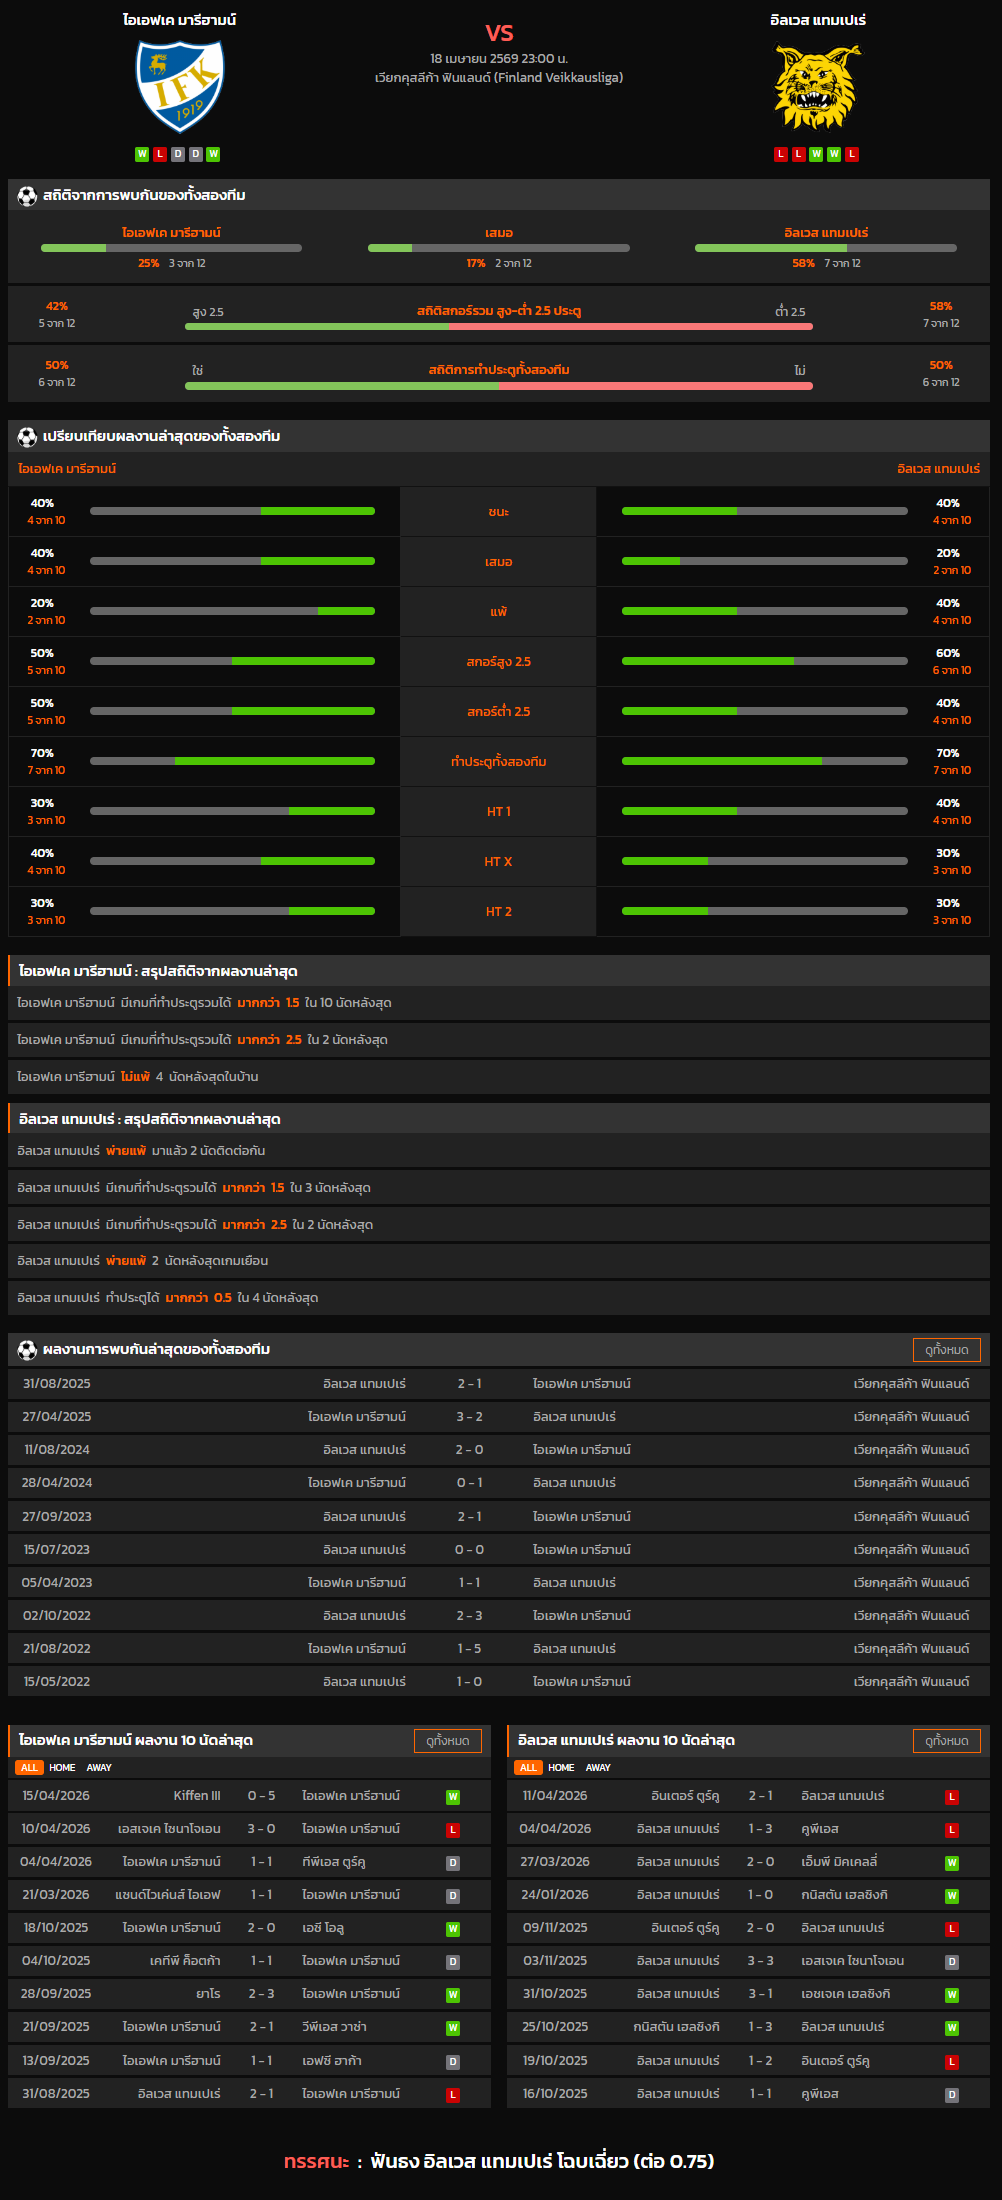Image resolution: width=1002 pixels, height=2200 pixels.
Task: Click the IFK Mariehamn team crest logo
Action: pyautogui.click(x=180, y=87)
